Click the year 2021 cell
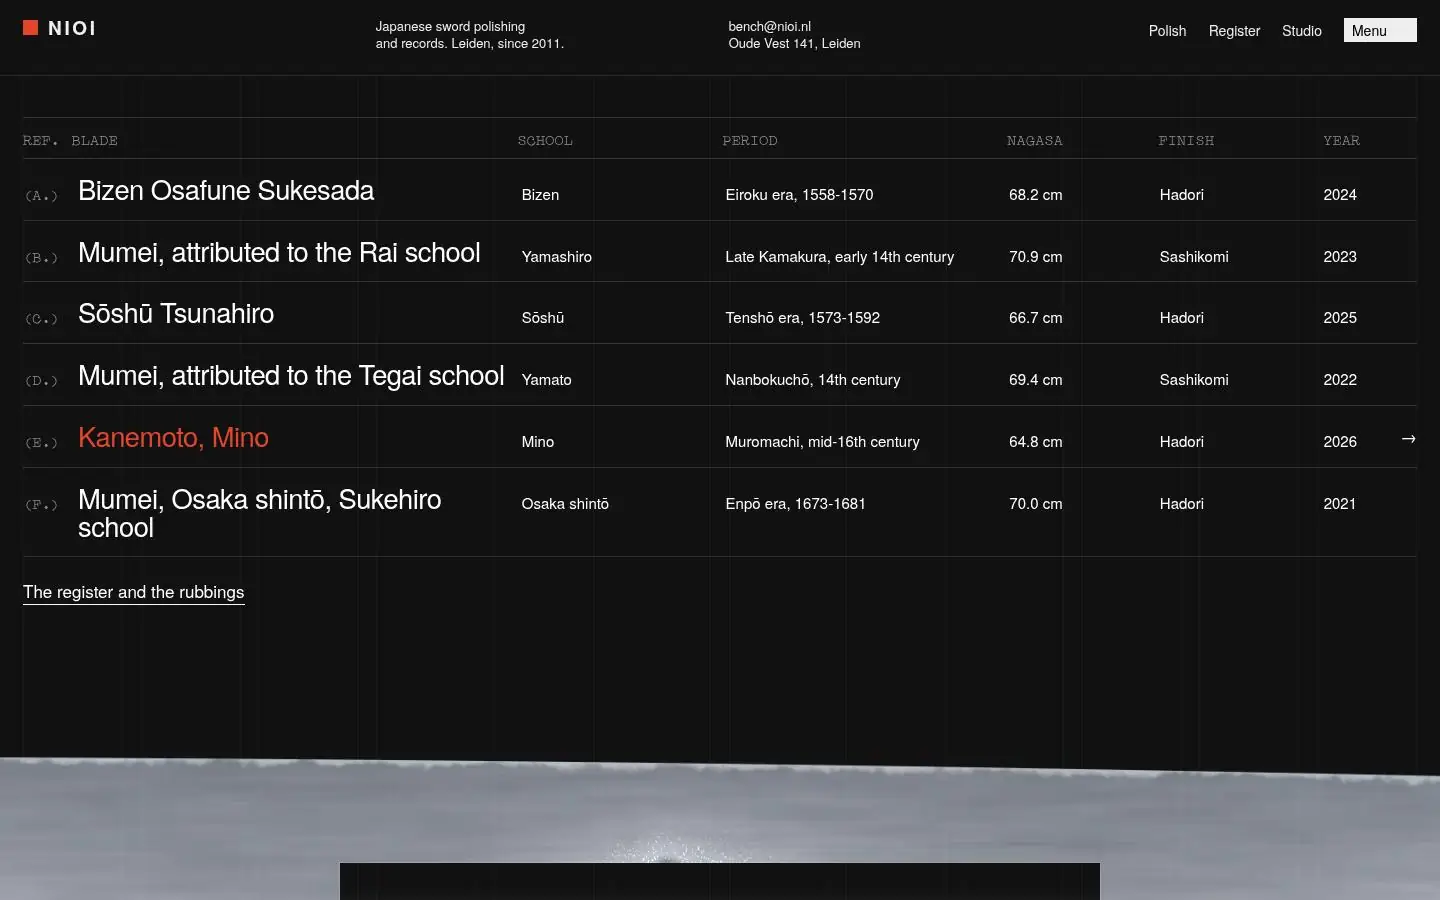1440x900 pixels. 1340,504
